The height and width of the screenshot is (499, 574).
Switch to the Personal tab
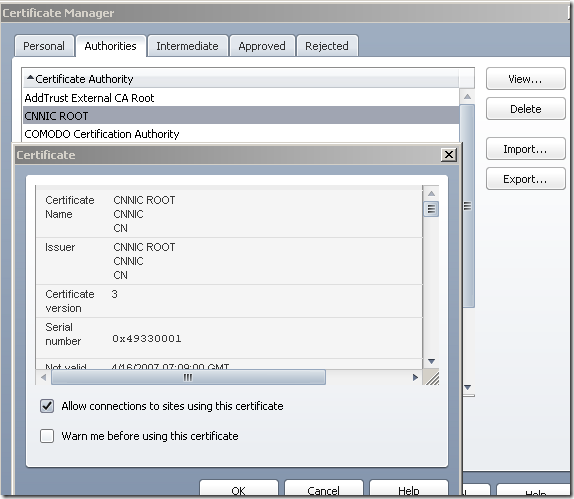44,46
